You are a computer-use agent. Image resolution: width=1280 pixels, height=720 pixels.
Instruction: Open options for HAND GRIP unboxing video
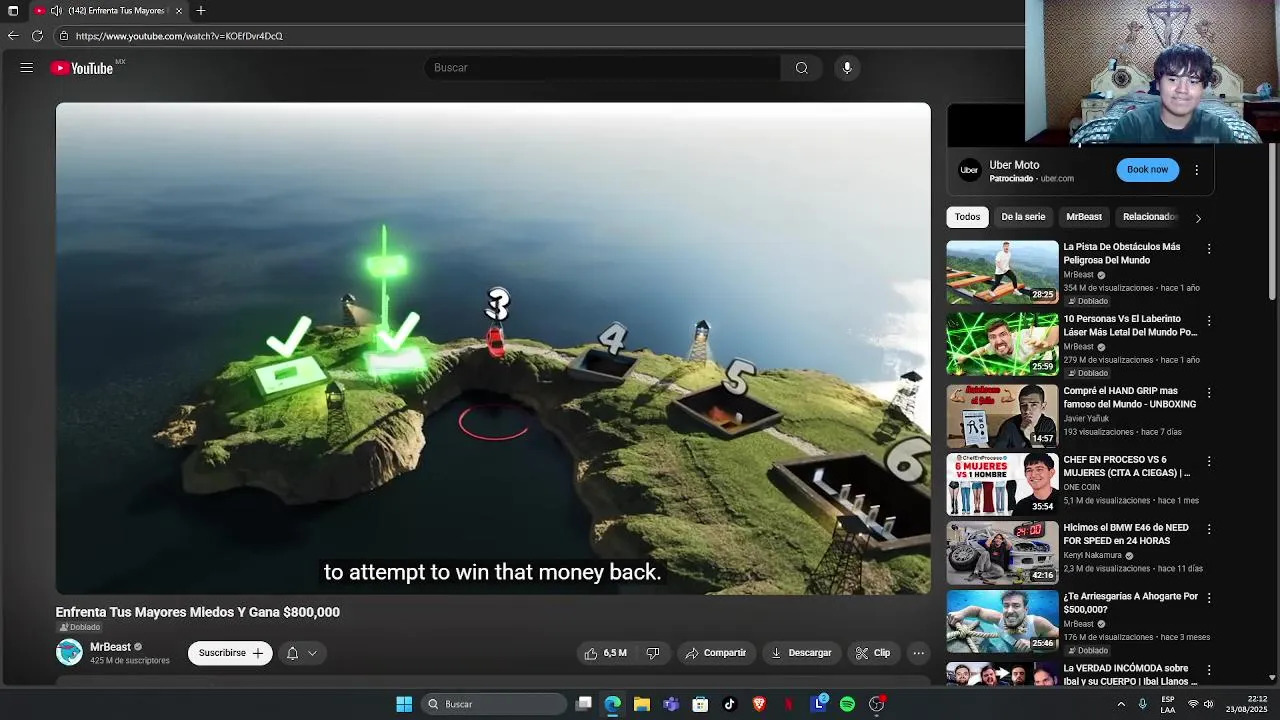click(1209, 393)
